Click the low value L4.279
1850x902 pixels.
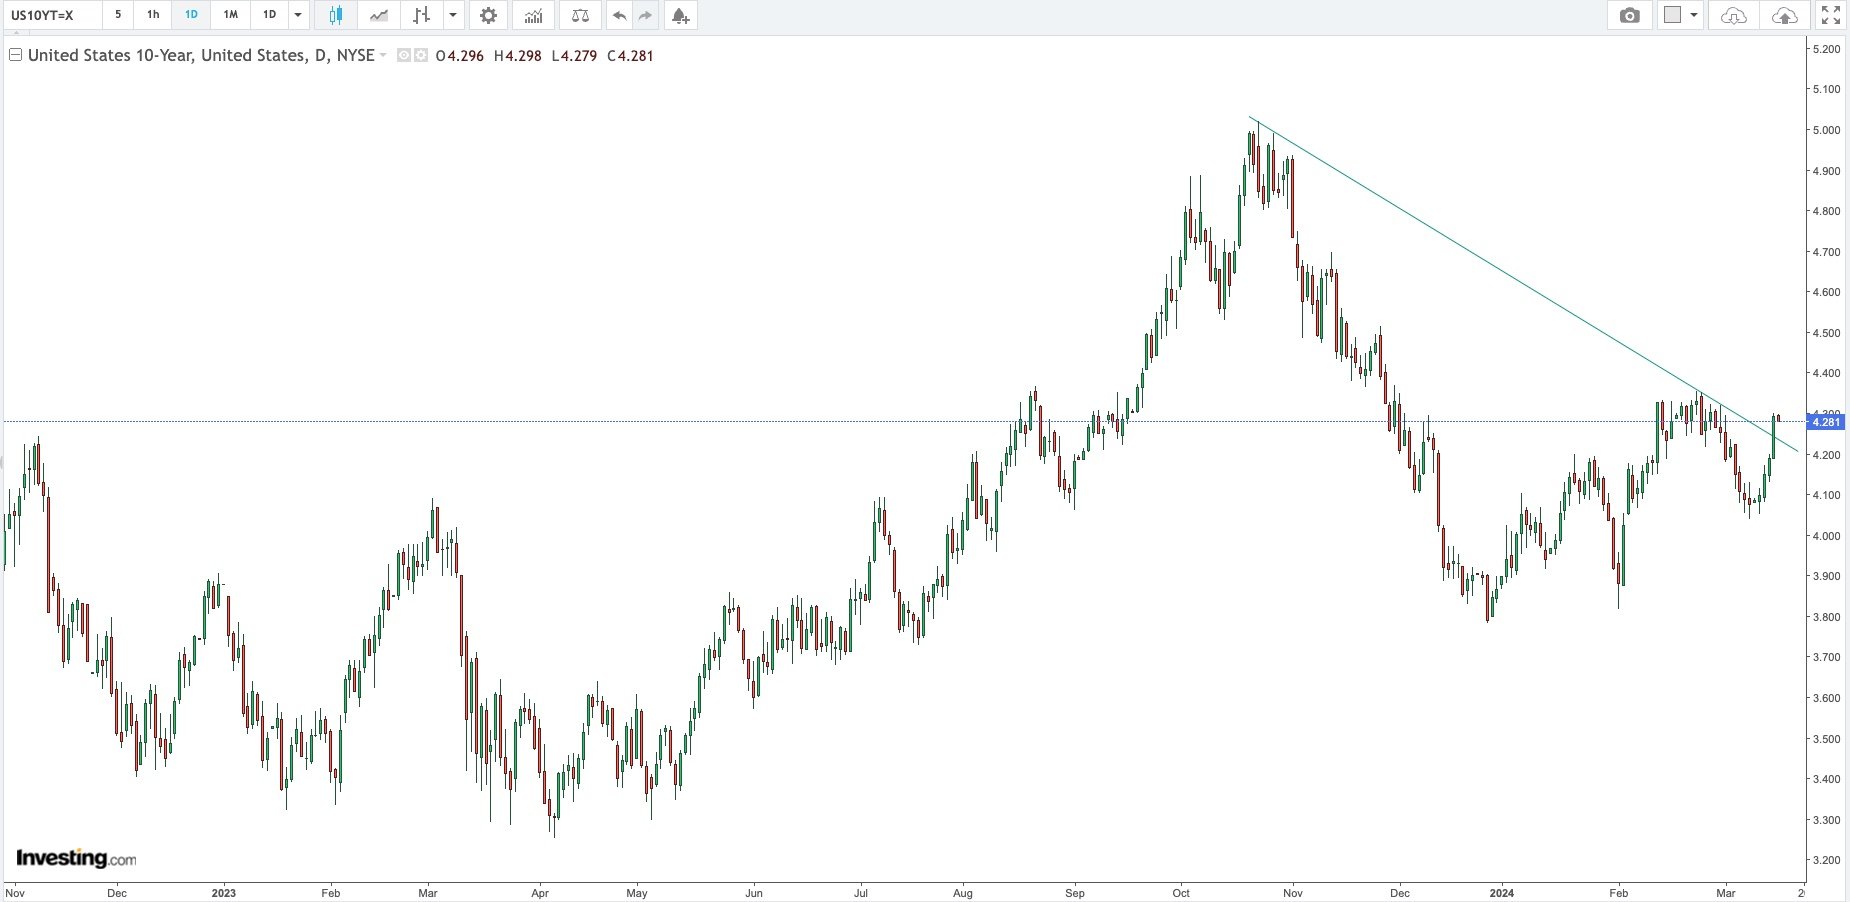click(x=574, y=56)
